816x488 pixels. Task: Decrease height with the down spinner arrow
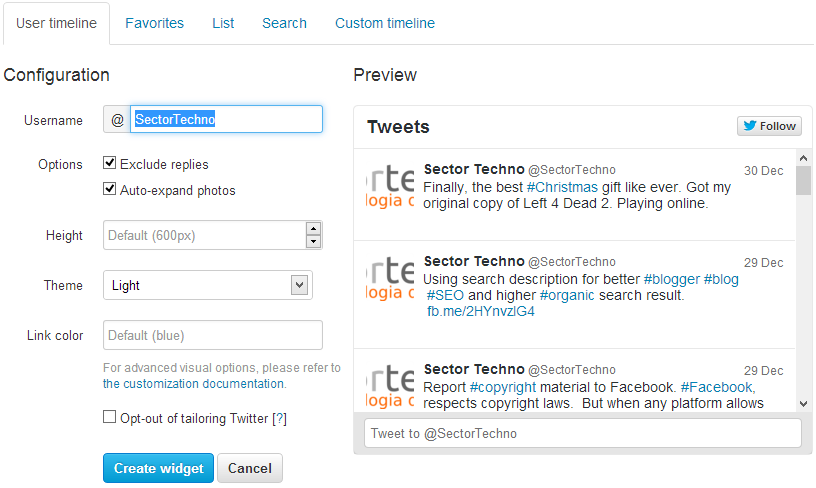[313, 242]
